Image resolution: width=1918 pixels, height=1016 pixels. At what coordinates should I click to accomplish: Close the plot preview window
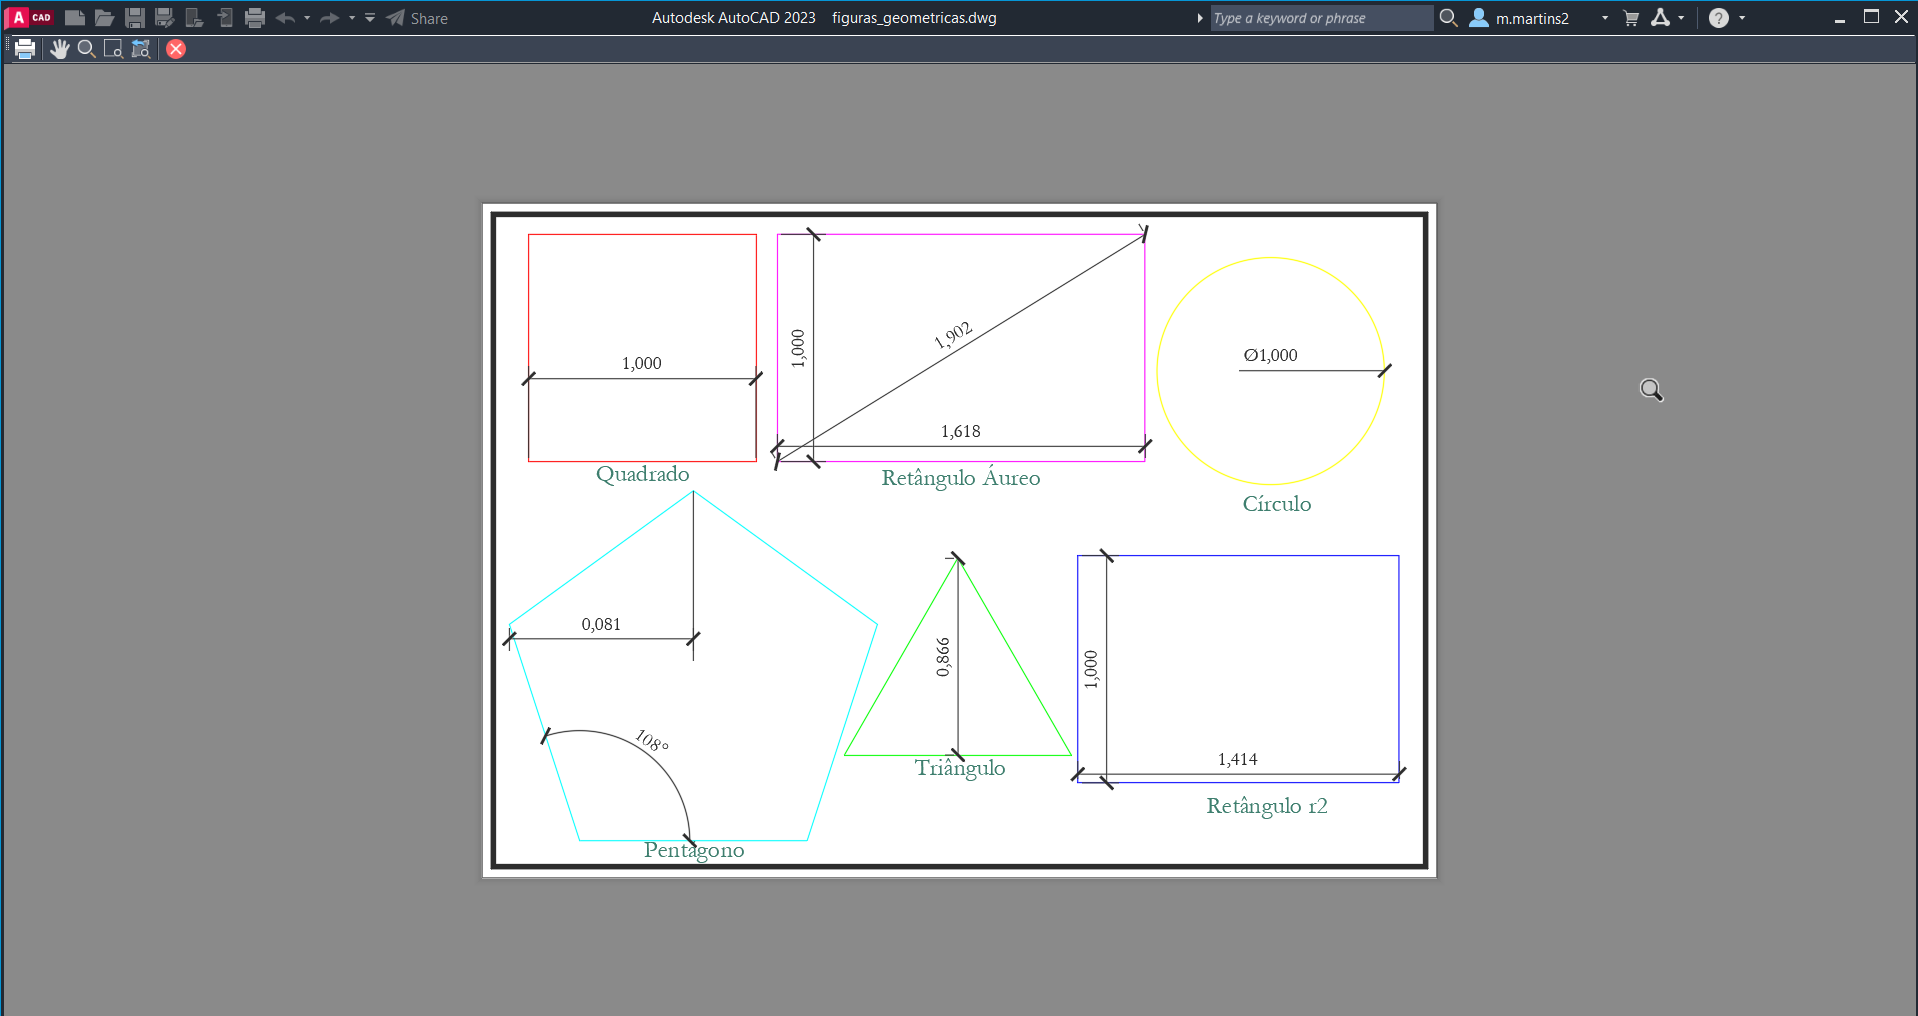(x=176, y=49)
